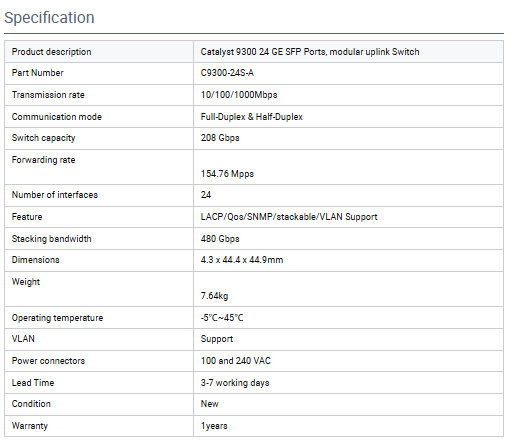Click the 7.64kg value

click(x=214, y=296)
